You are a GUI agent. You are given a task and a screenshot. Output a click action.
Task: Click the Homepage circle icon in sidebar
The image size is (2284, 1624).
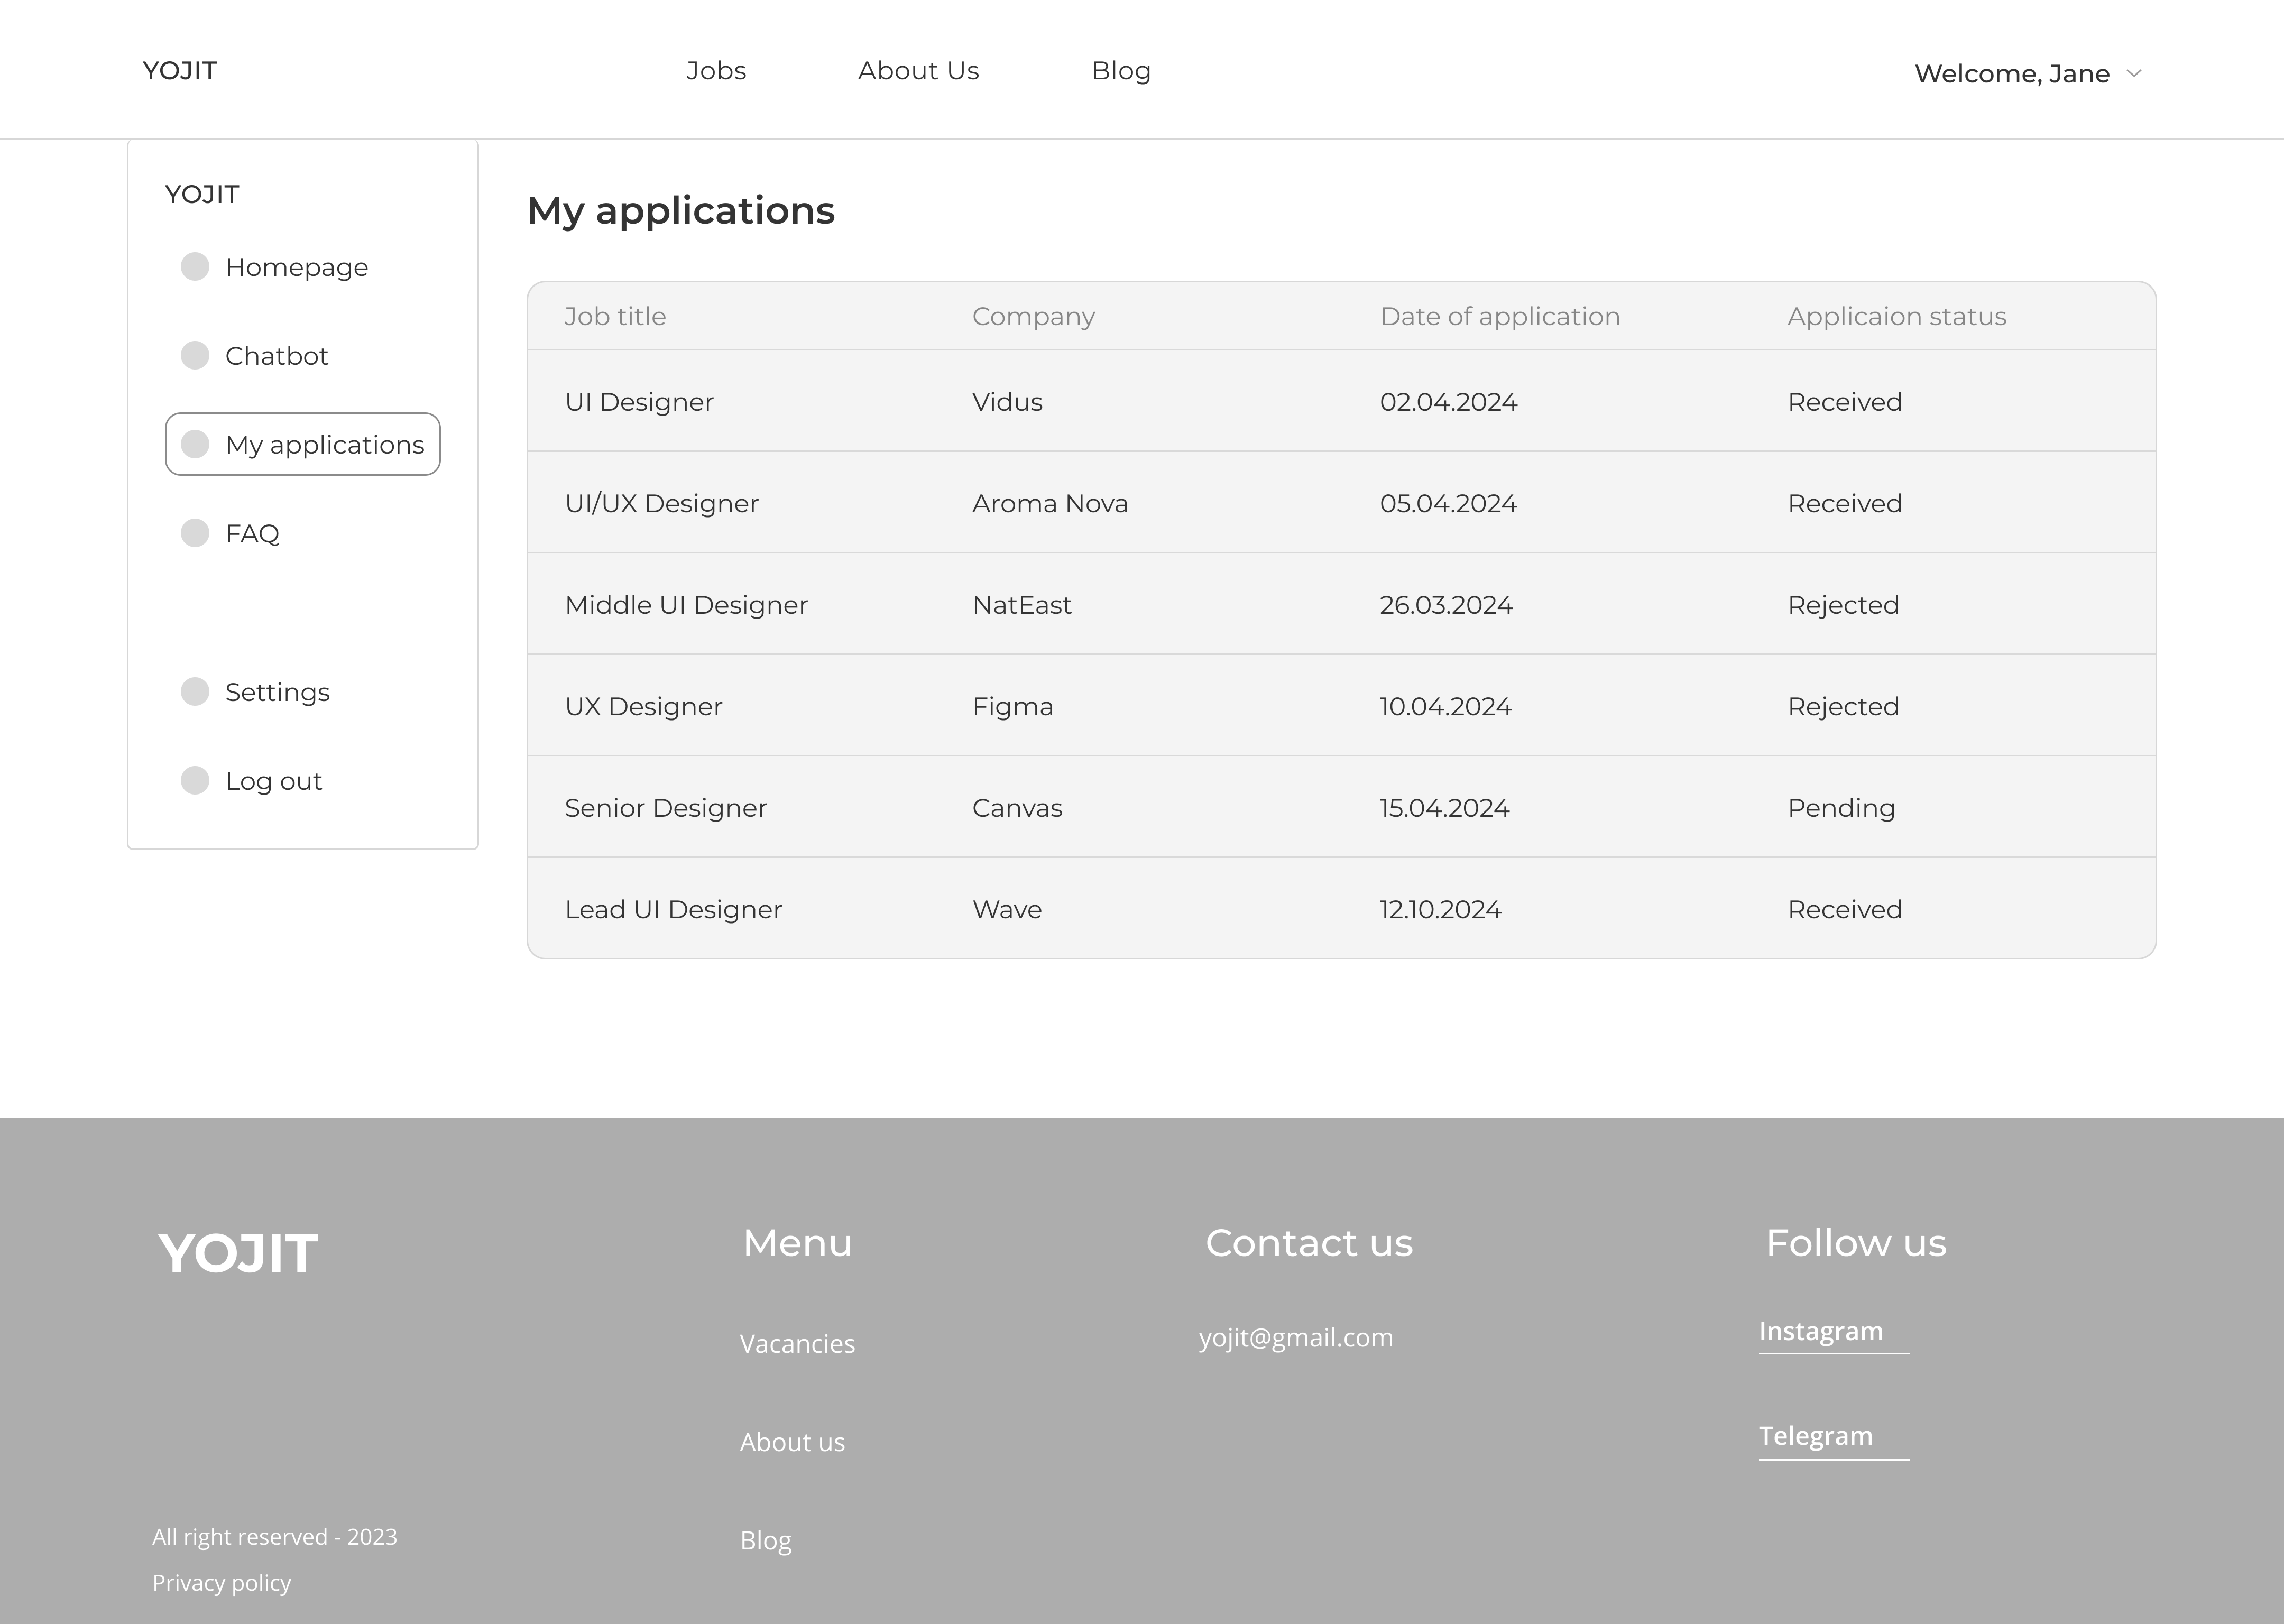pos(195,267)
